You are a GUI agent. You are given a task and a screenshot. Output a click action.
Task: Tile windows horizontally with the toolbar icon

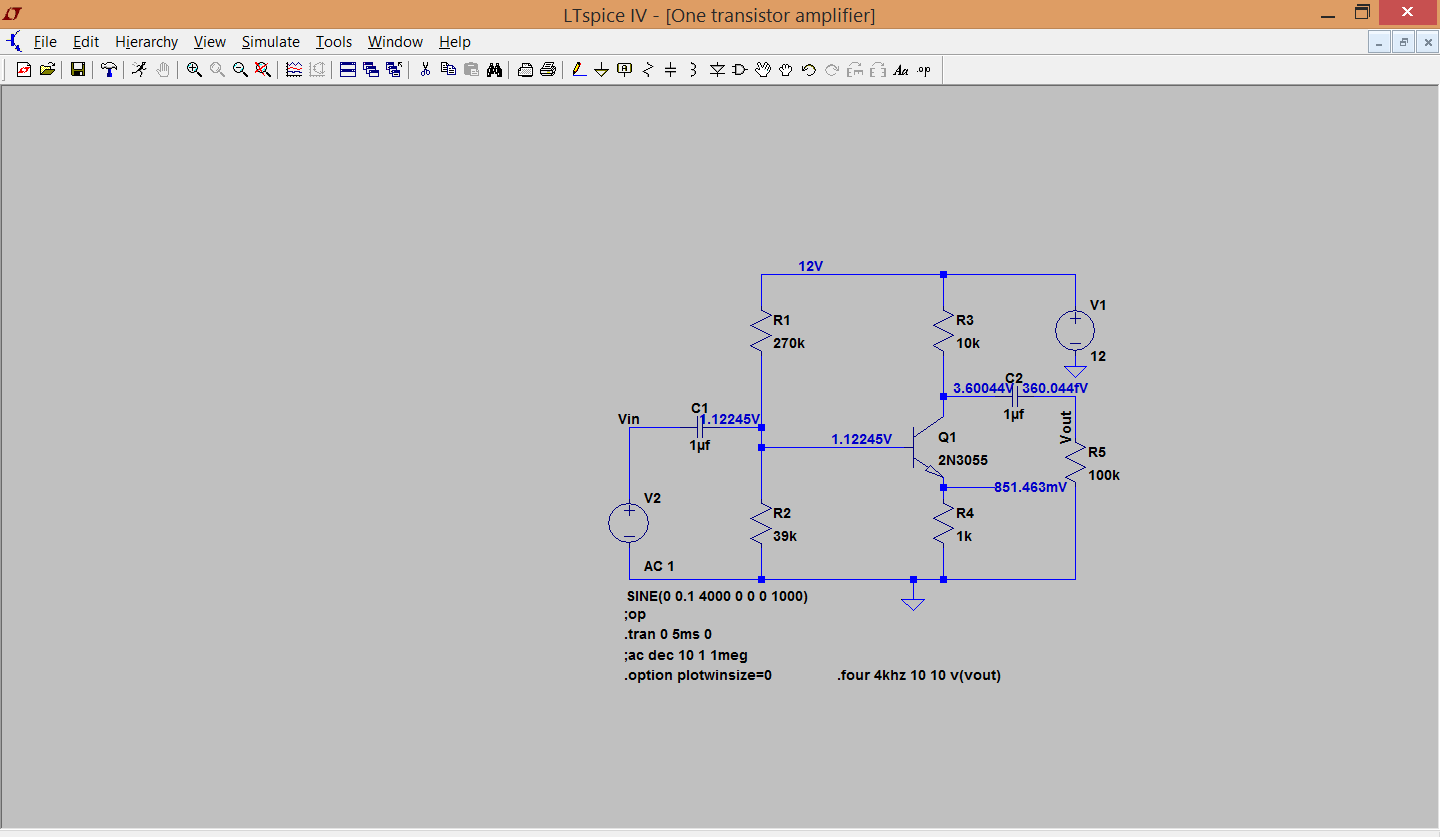tap(348, 69)
